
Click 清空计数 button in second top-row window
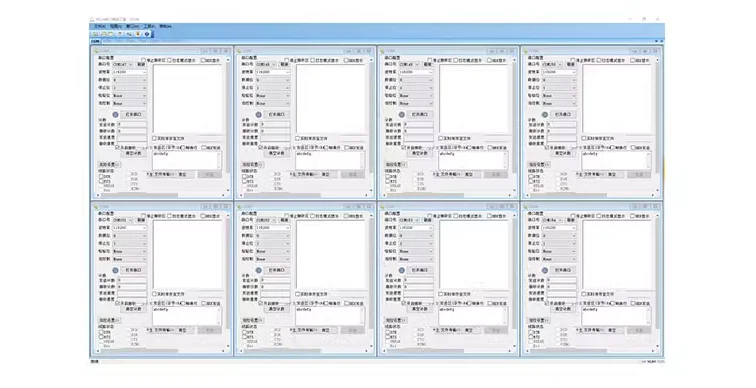276,153
